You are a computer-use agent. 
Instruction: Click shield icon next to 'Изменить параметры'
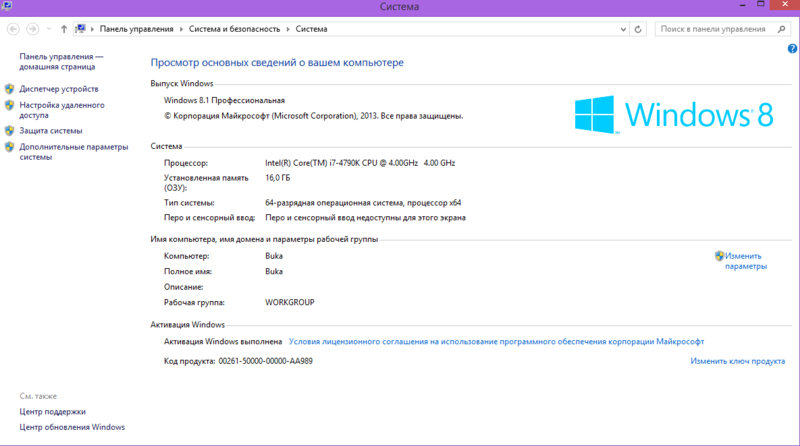coord(719,256)
